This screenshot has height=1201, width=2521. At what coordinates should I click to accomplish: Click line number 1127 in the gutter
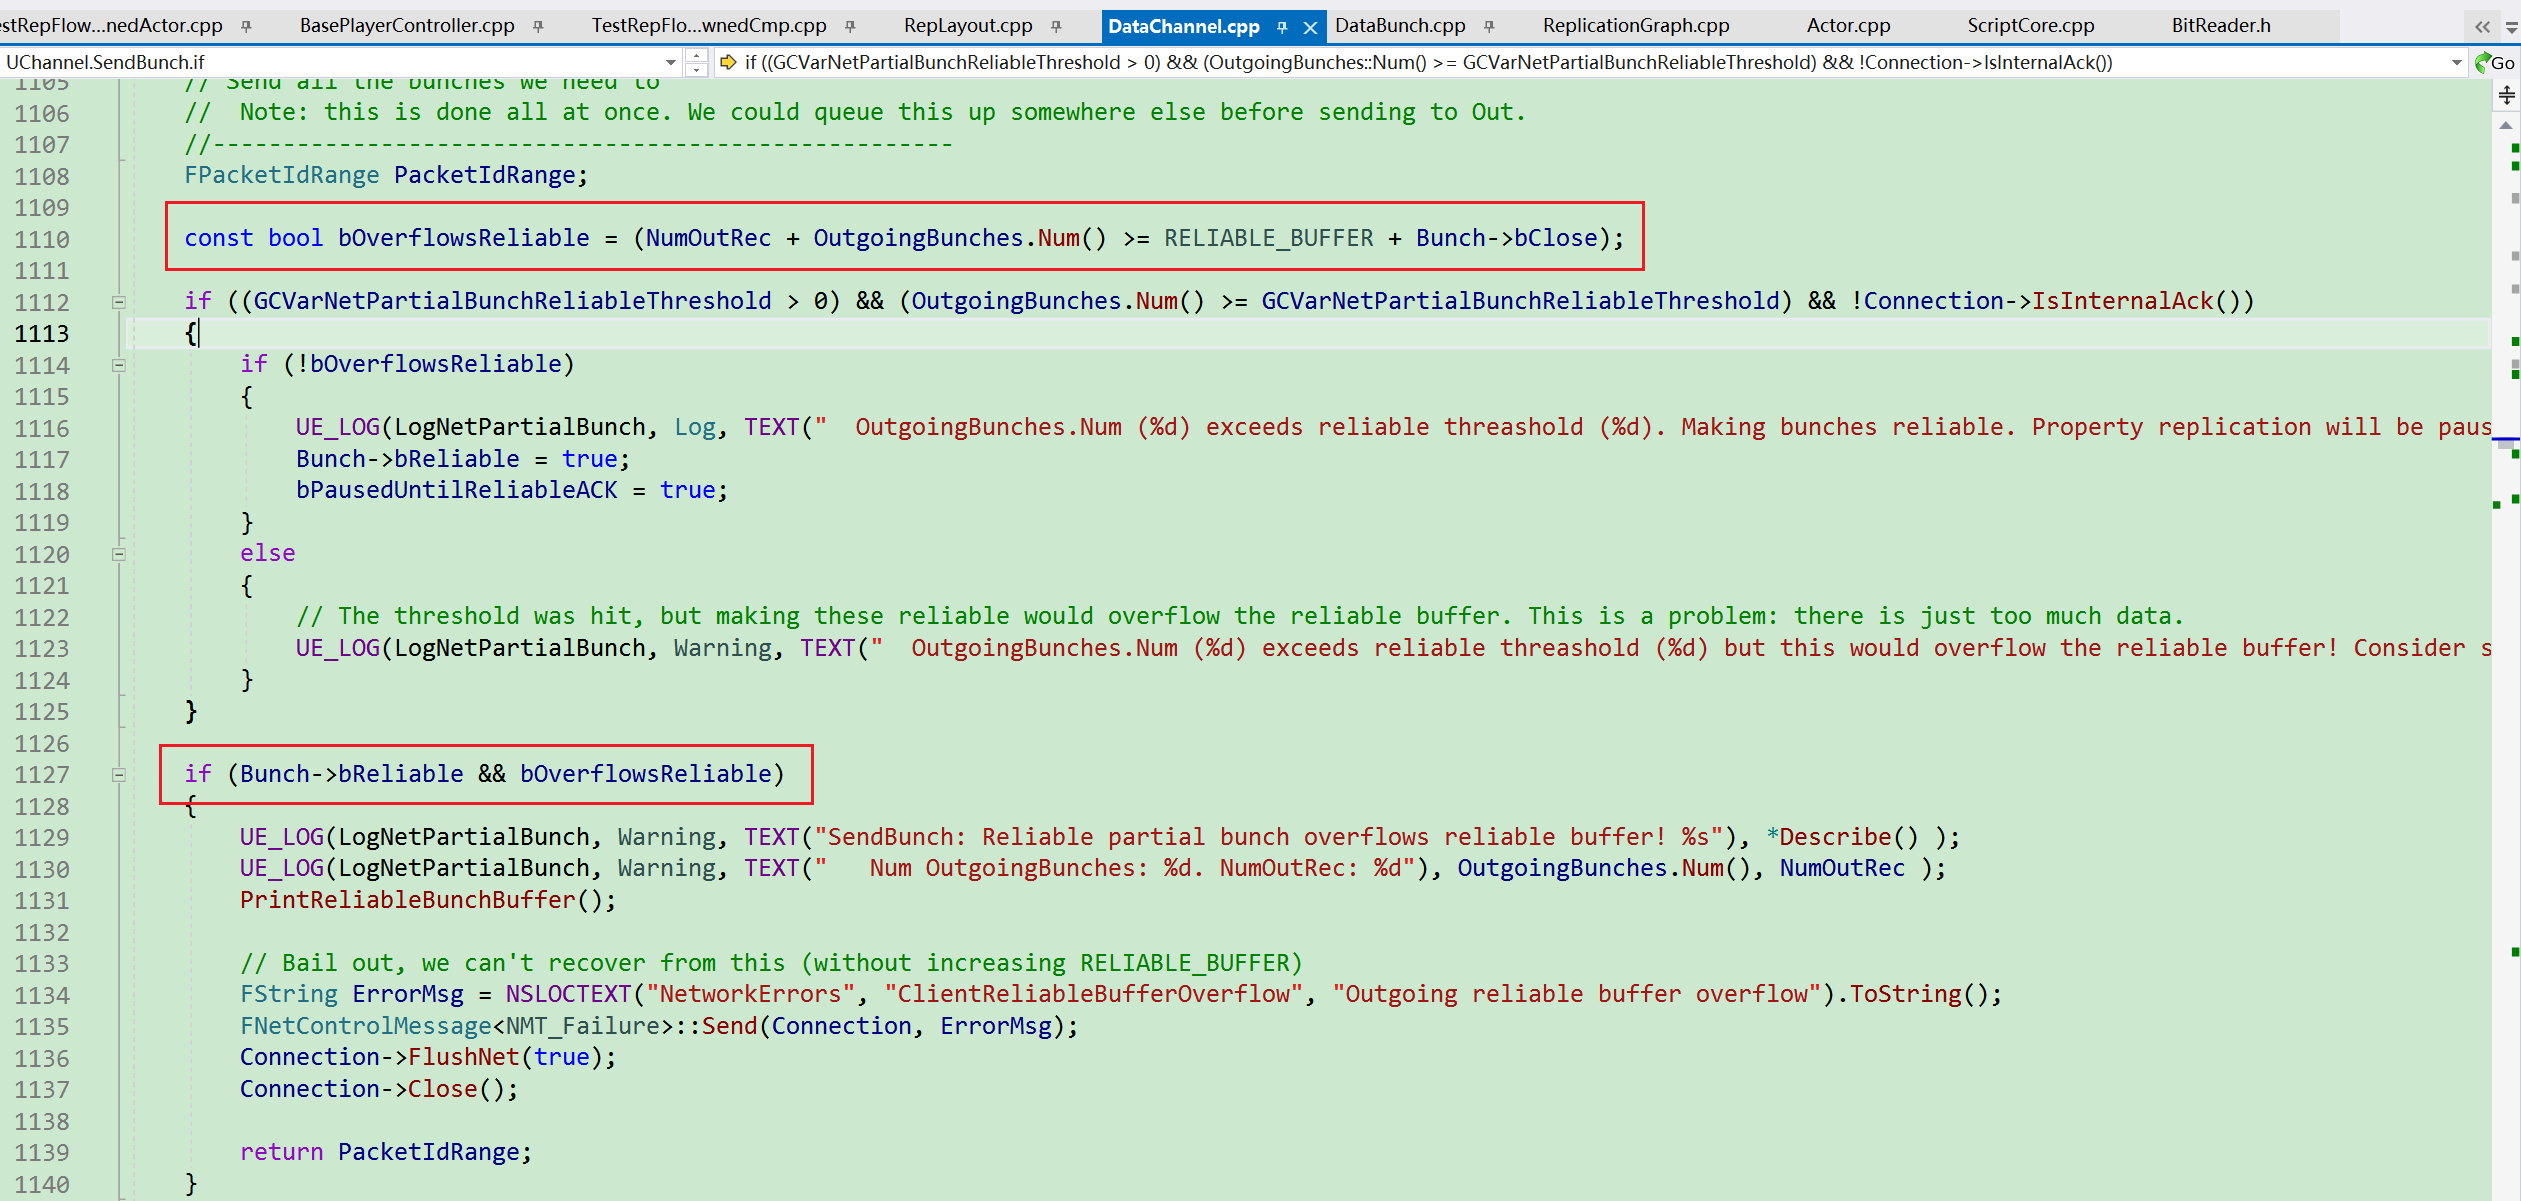(42, 775)
